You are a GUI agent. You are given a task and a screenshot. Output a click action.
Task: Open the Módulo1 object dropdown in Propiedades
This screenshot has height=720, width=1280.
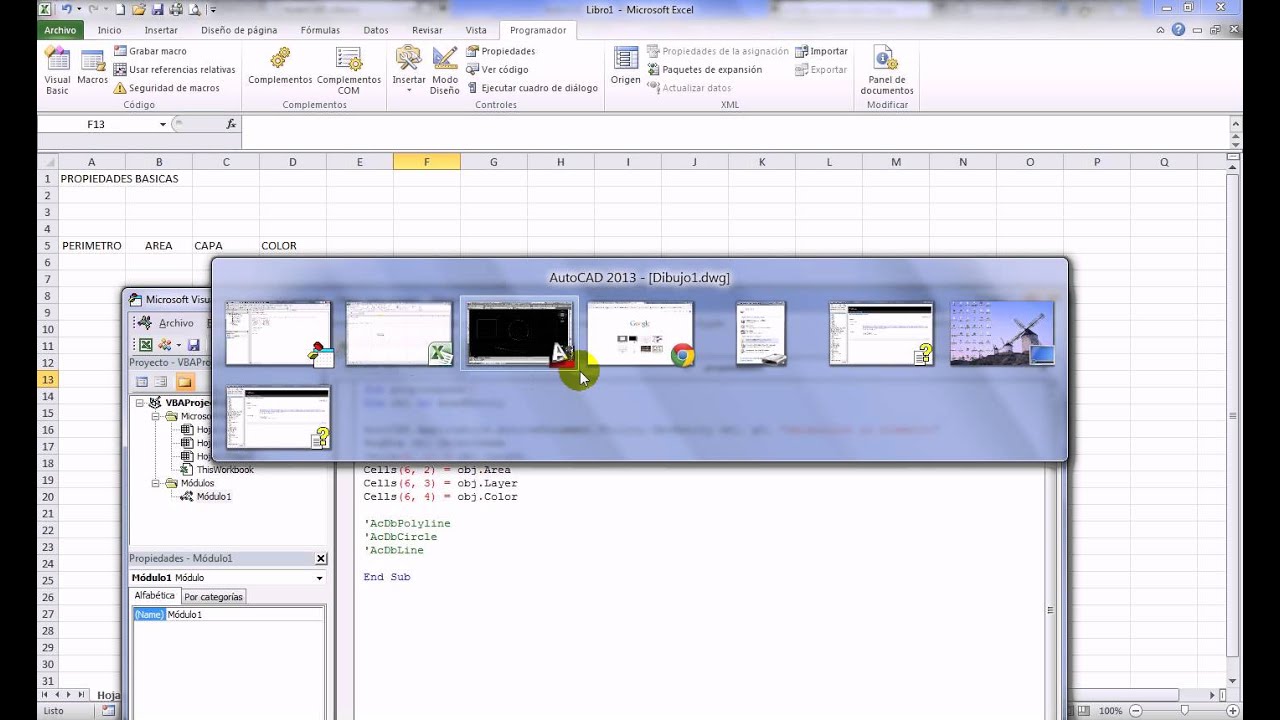click(x=319, y=578)
